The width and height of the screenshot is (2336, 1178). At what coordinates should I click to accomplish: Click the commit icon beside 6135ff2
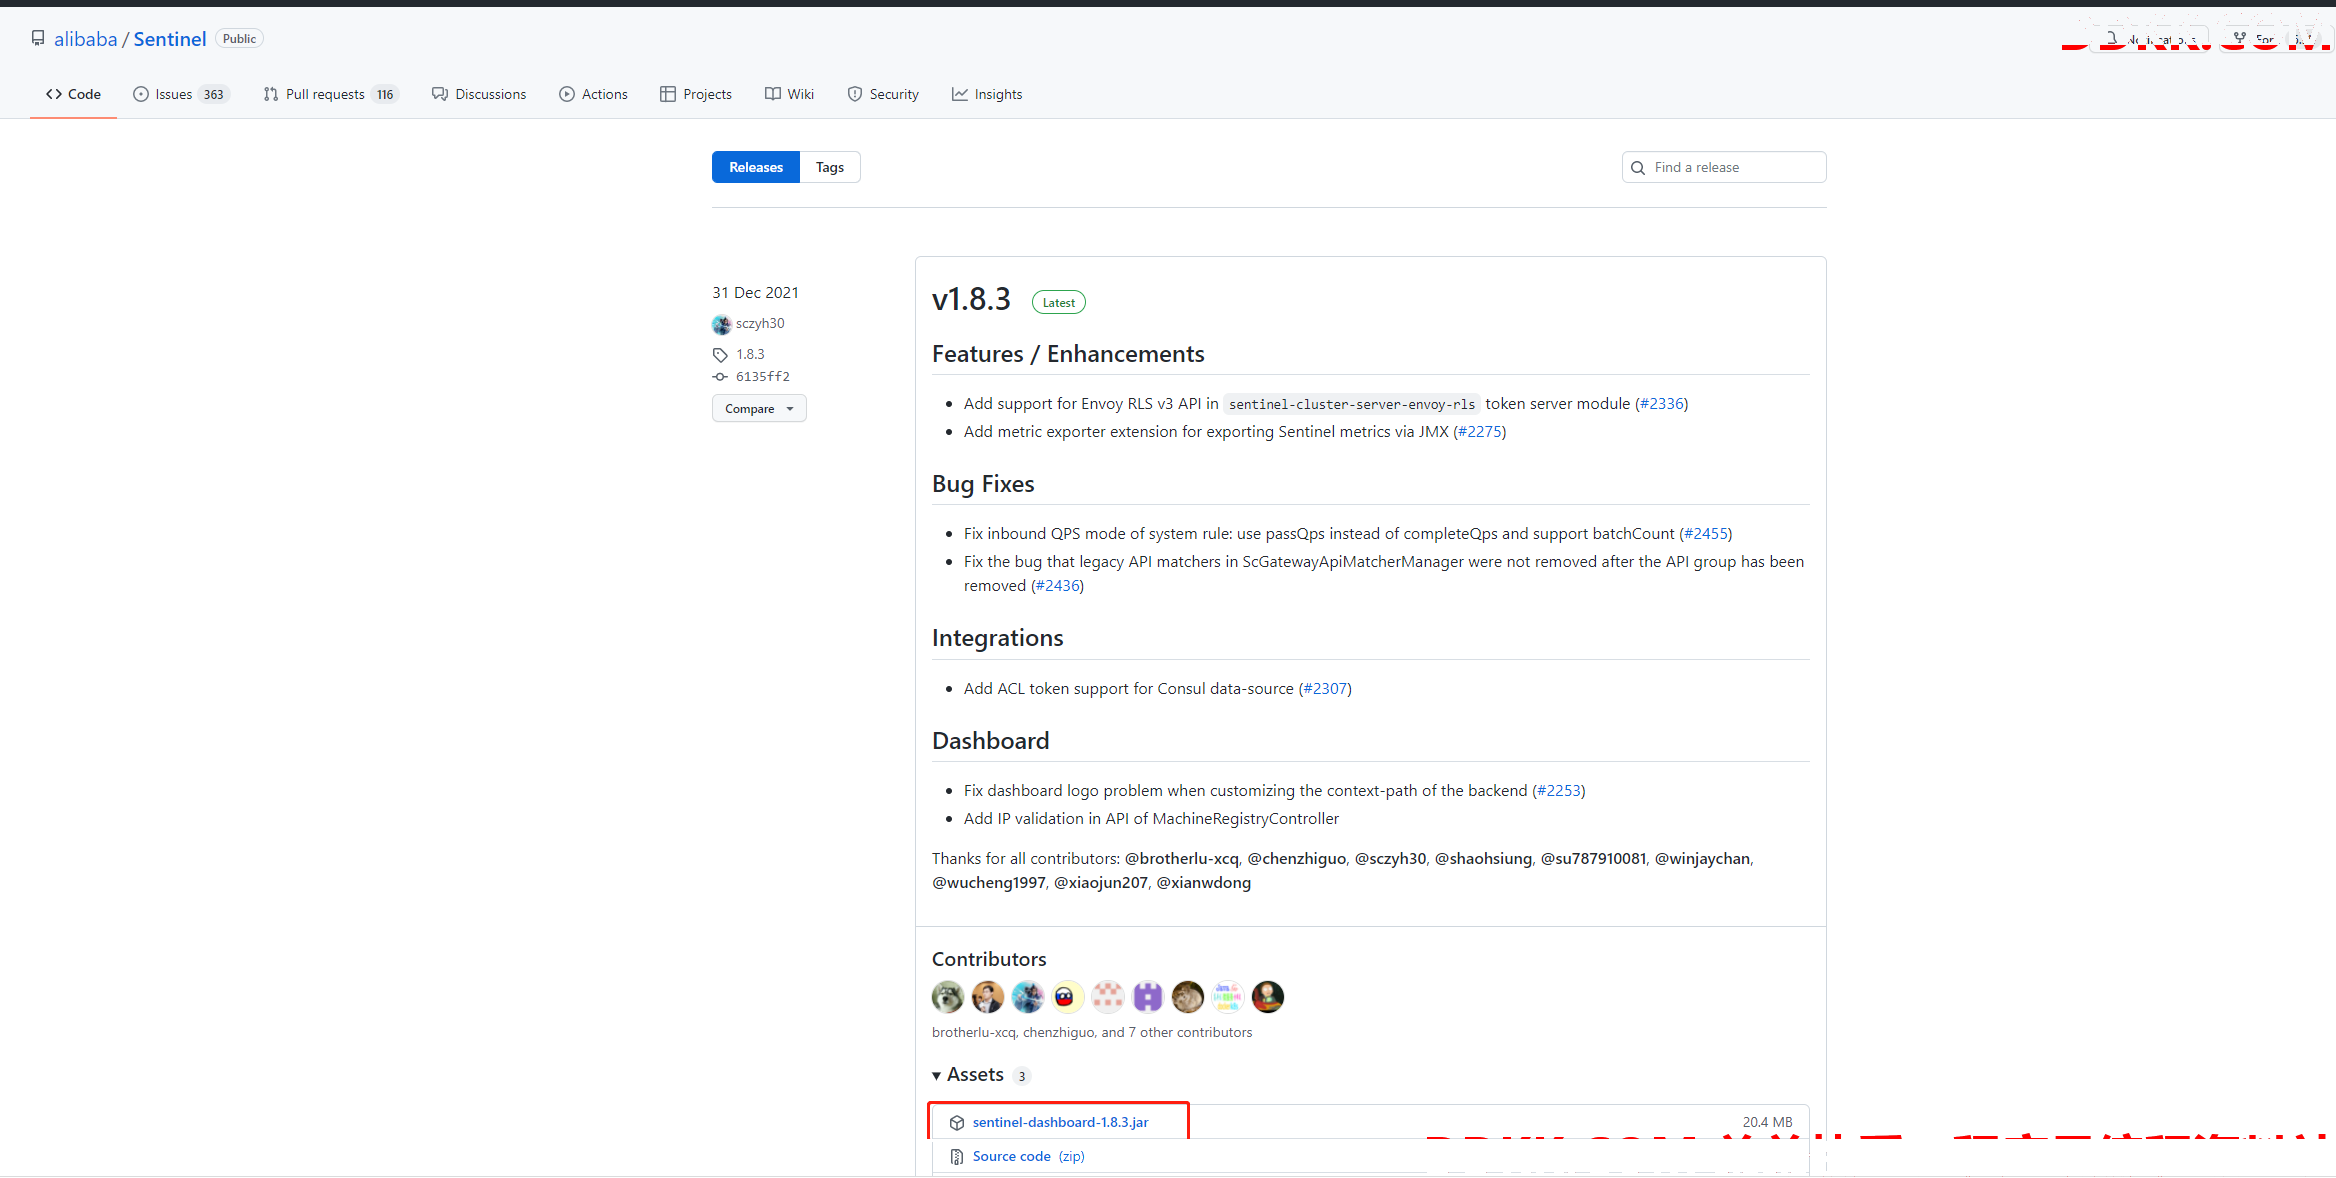720,377
